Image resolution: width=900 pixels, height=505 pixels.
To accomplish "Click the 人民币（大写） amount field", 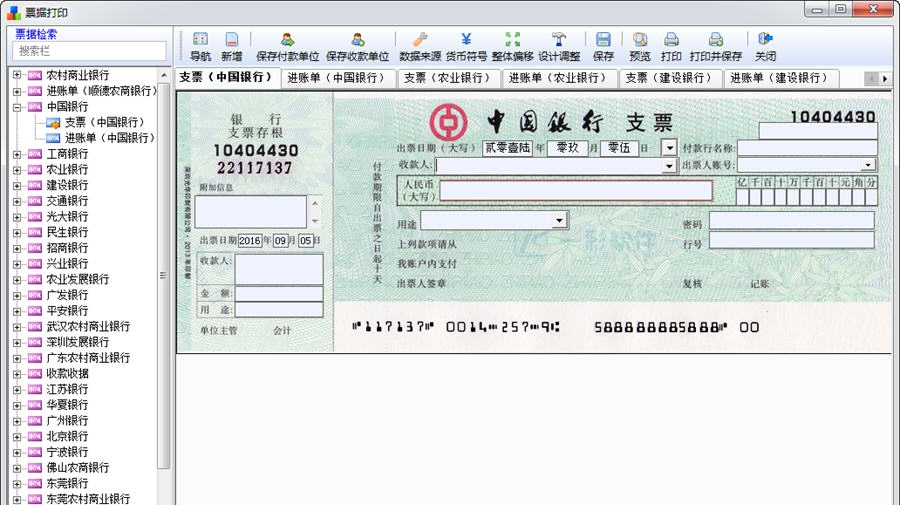I will (576, 191).
